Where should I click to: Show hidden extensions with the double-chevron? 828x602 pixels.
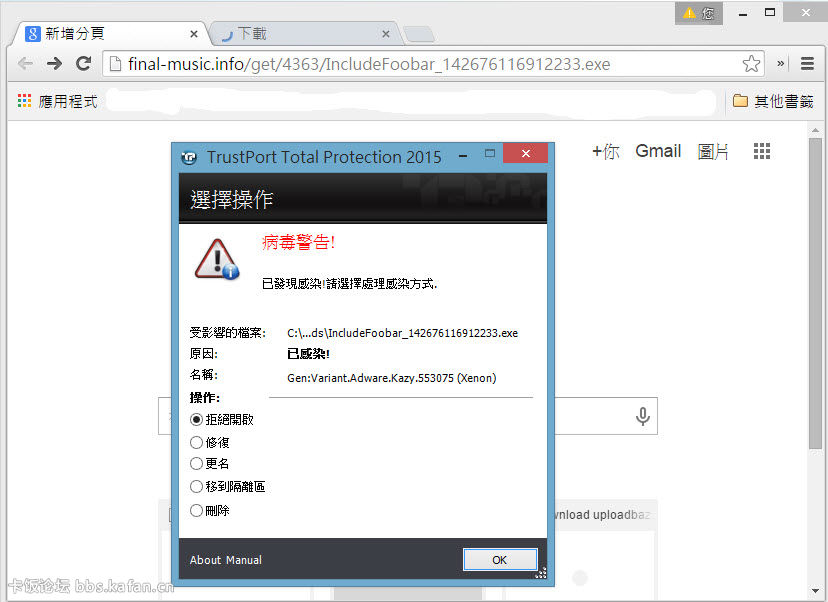(x=780, y=64)
